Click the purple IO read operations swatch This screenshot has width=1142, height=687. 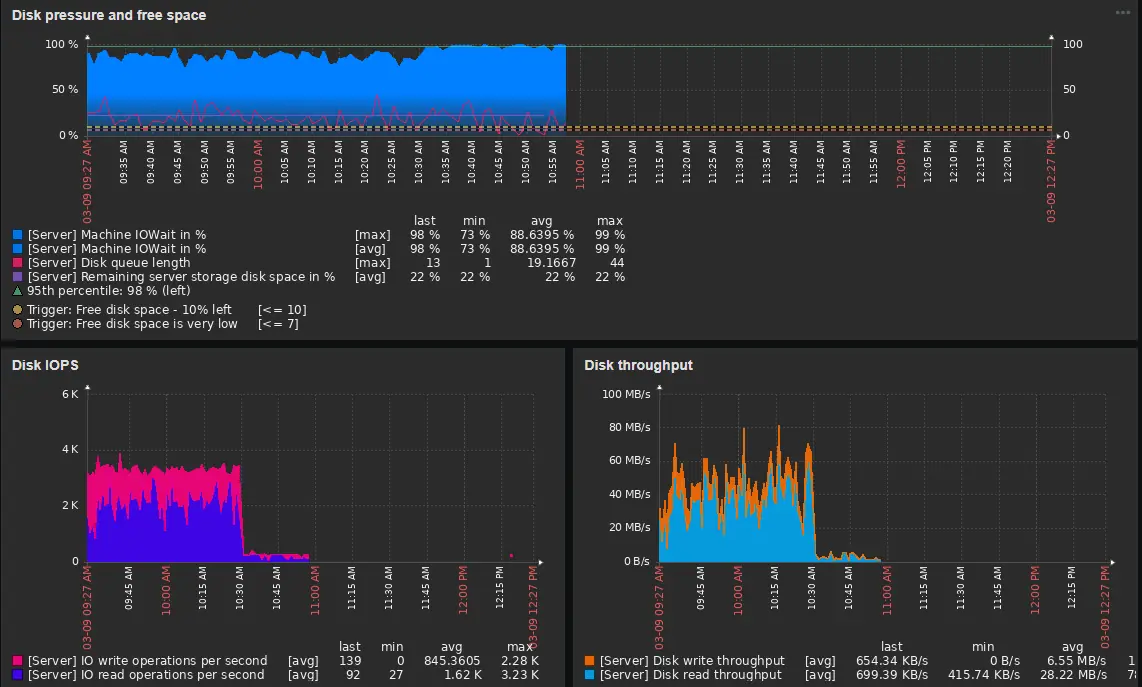click(17, 675)
